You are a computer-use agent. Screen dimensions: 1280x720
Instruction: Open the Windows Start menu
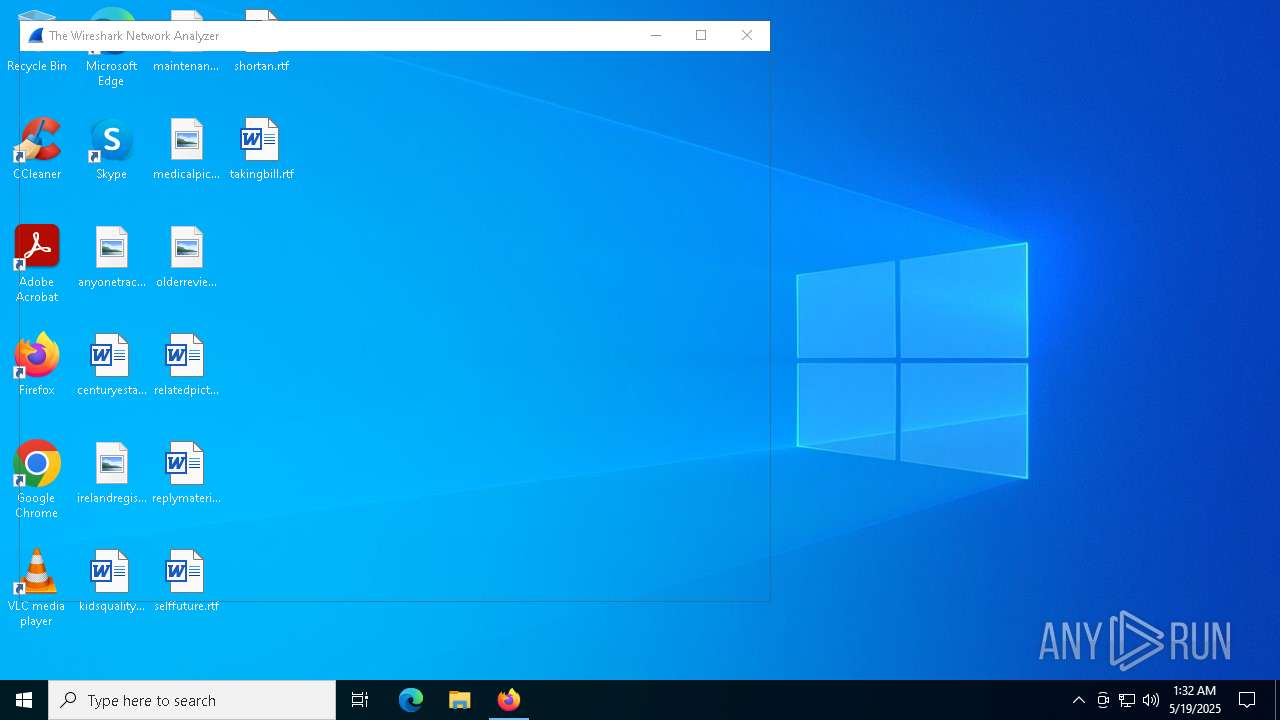coord(24,700)
